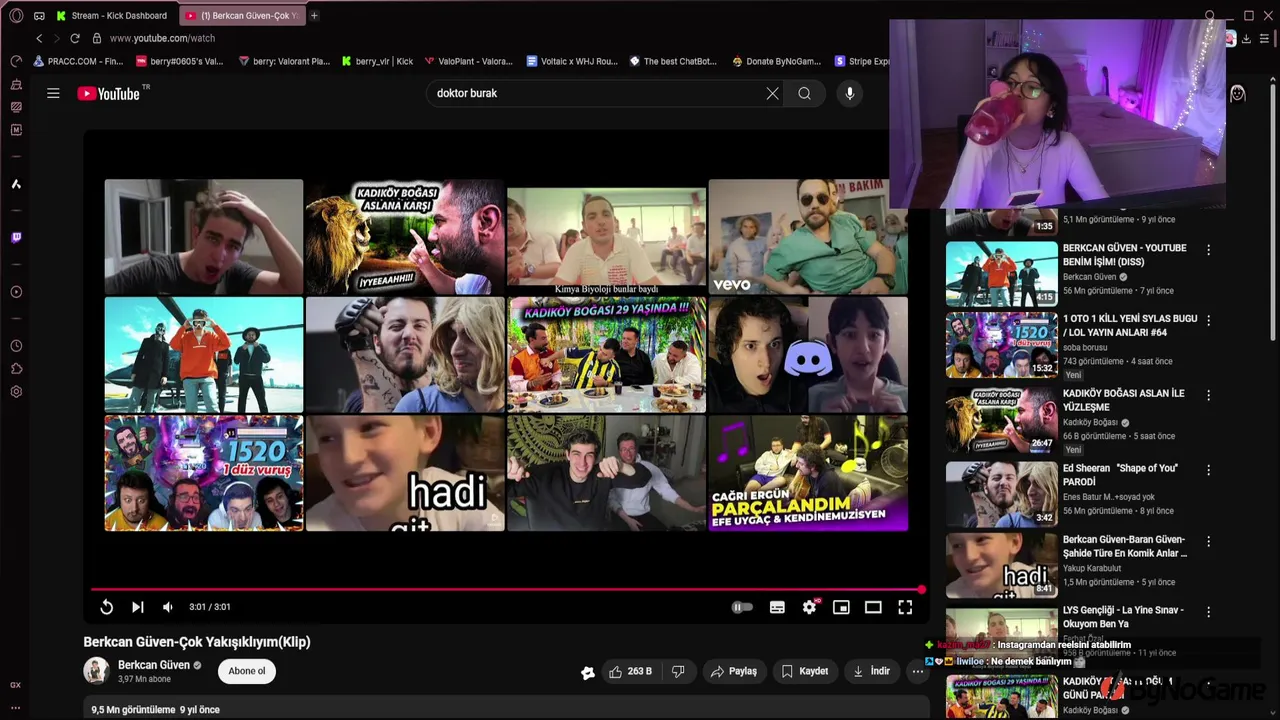Open options for LYS Gençliği video
Screen dimensions: 1280x720
(1208, 612)
